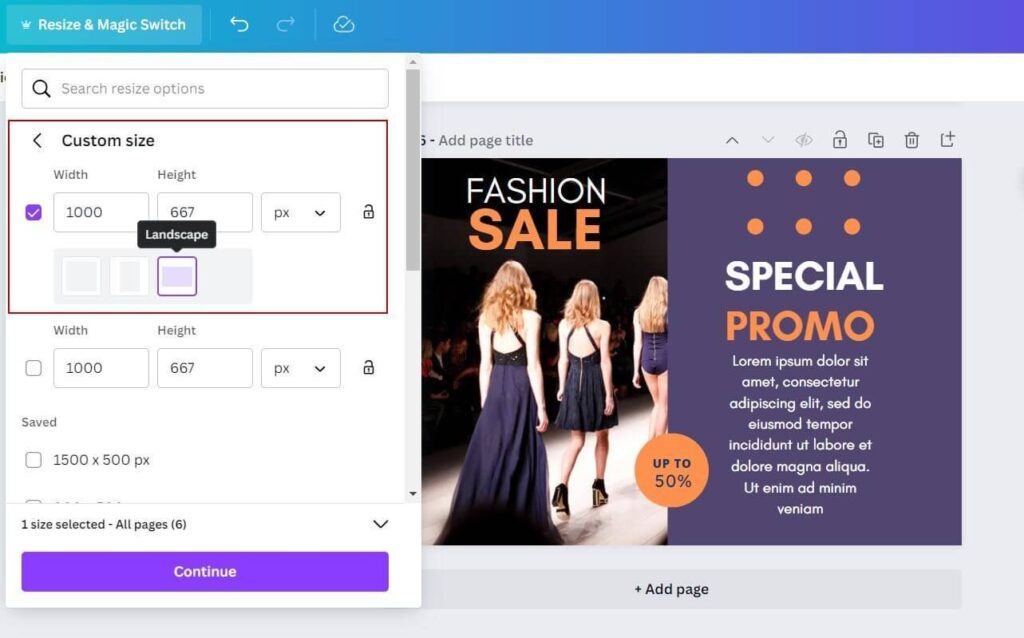Screen dimensions: 1024x638
Task: Delete the current page
Action: tap(912, 140)
